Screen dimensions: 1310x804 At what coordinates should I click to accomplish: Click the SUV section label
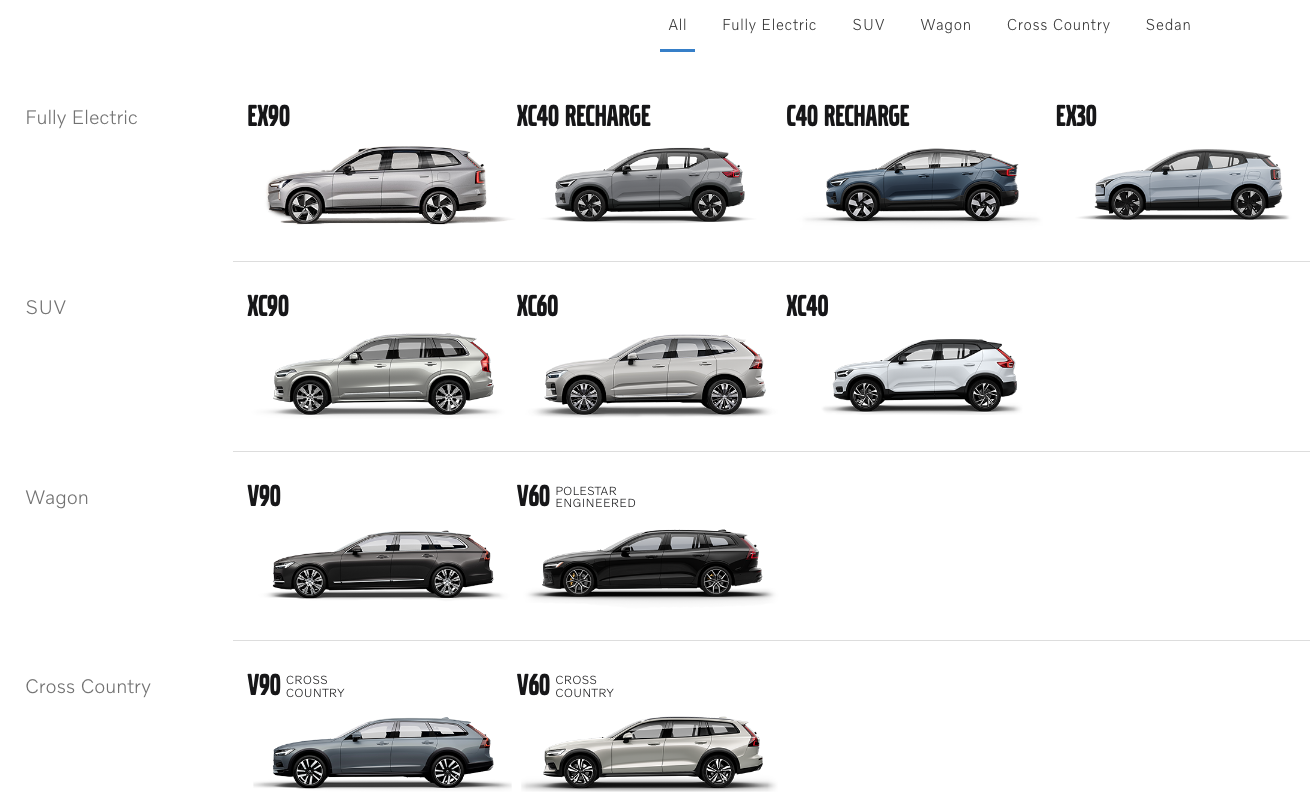pyautogui.click(x=46, y=308)
